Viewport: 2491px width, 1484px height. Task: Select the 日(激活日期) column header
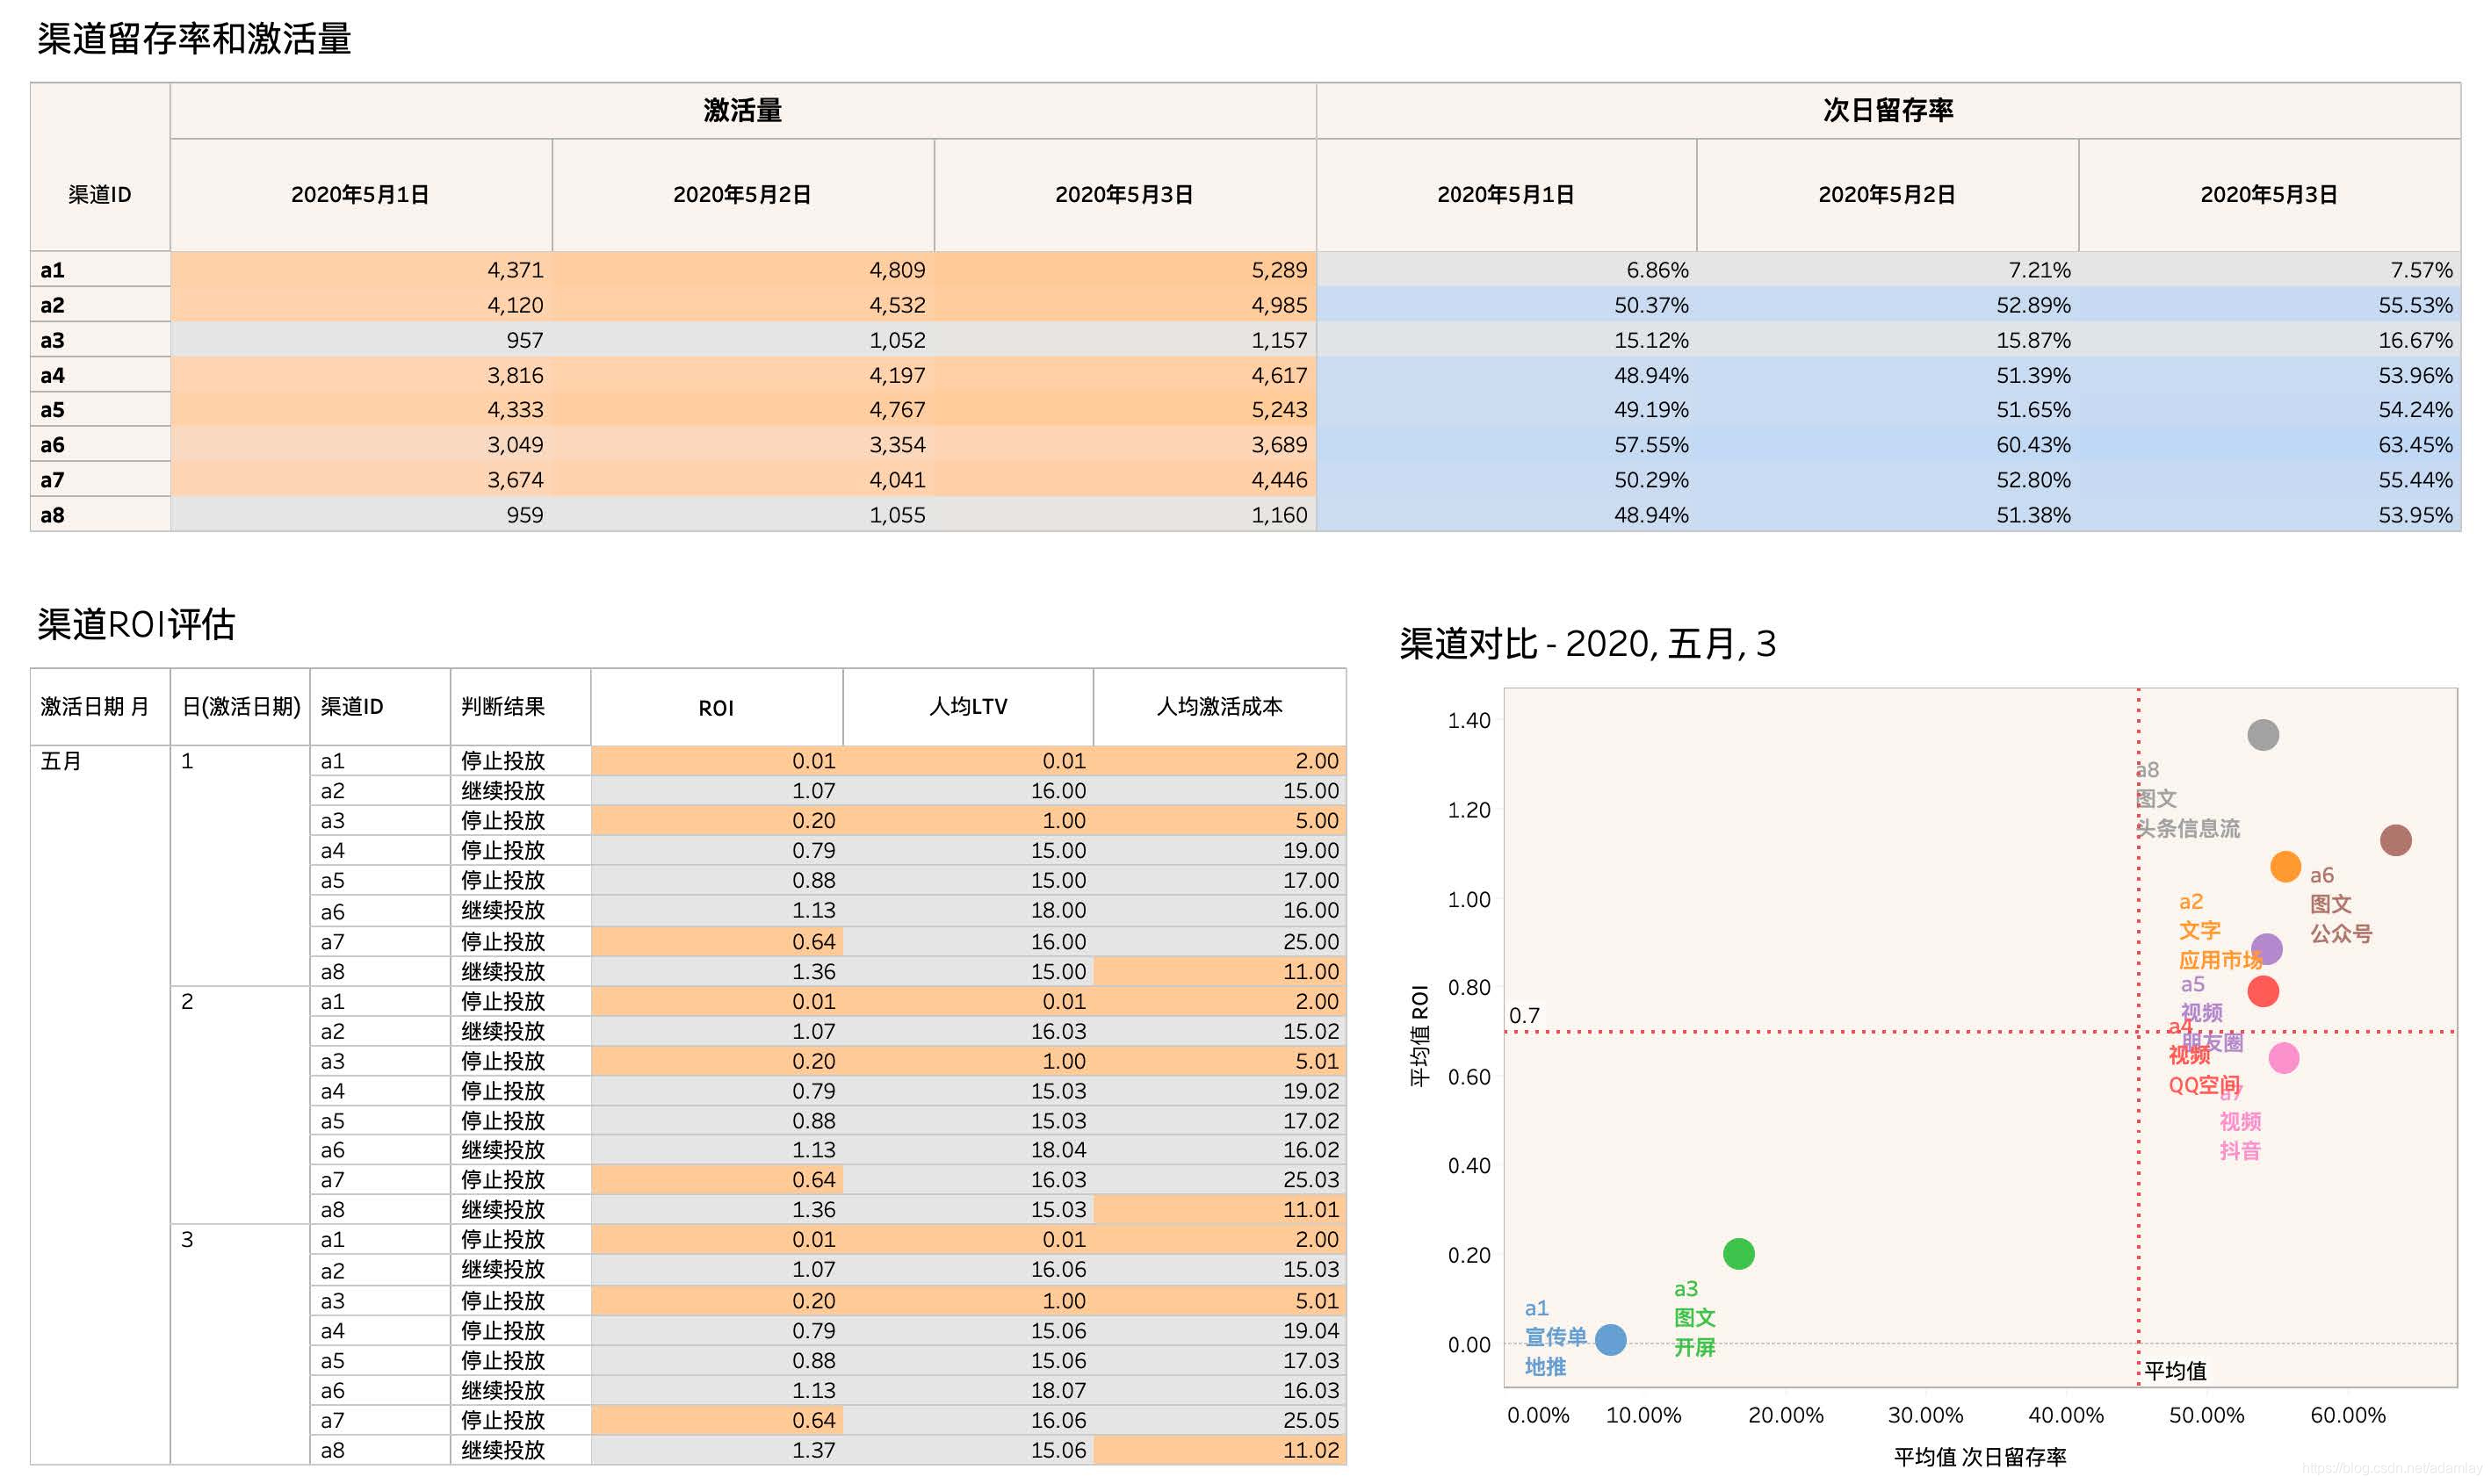[241, 707]
